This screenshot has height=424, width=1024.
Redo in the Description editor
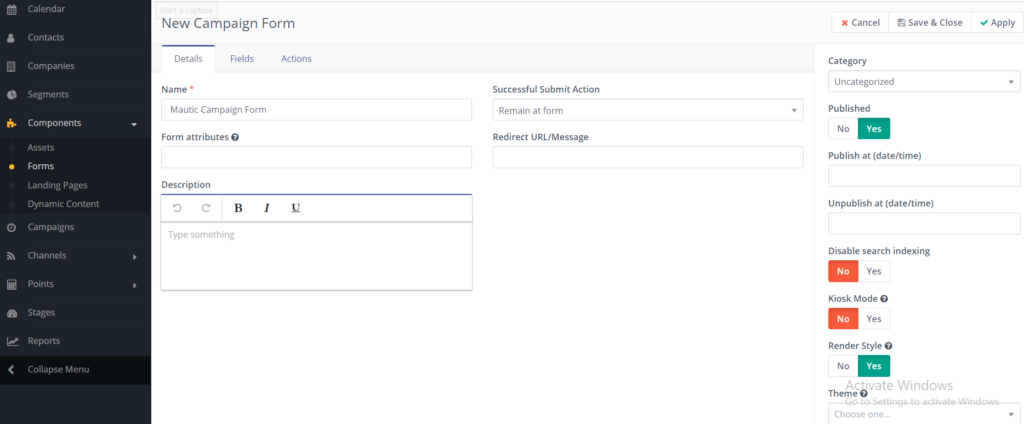(206, 208)
